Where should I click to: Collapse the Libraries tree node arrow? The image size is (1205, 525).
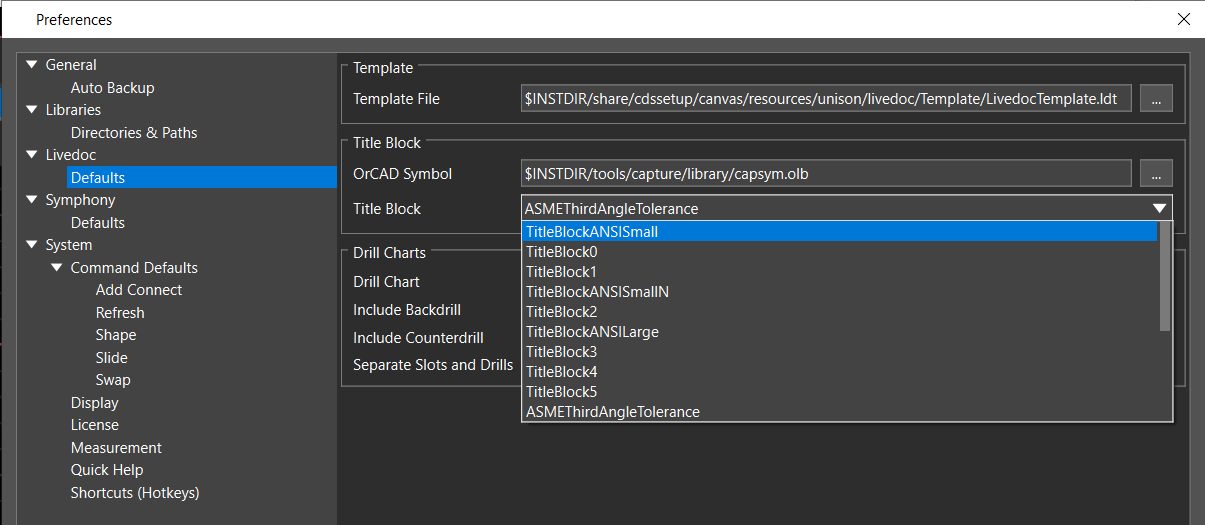click(x=32, y=110)
